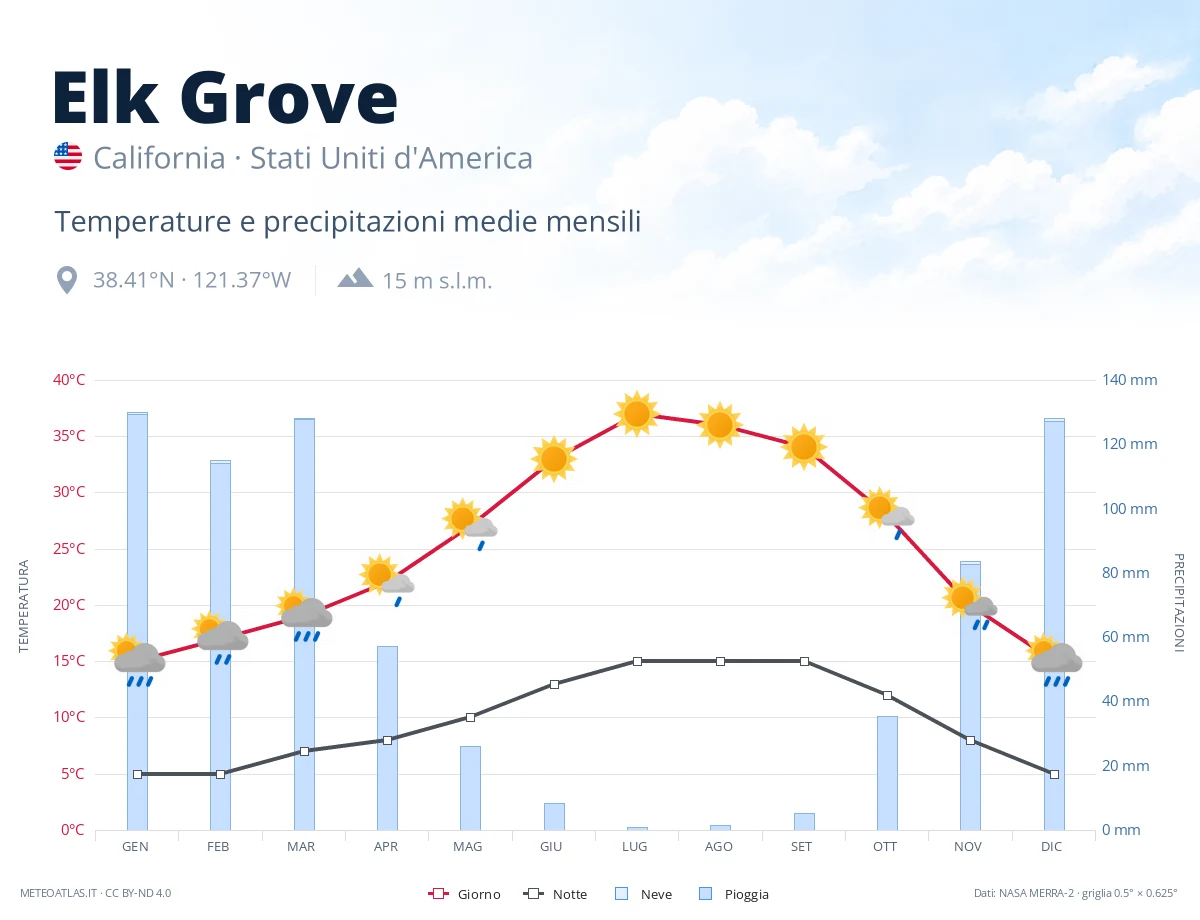Click the DIC night temperature marker
Screen dimensions: 1200x920
(x=1054, y=774)
